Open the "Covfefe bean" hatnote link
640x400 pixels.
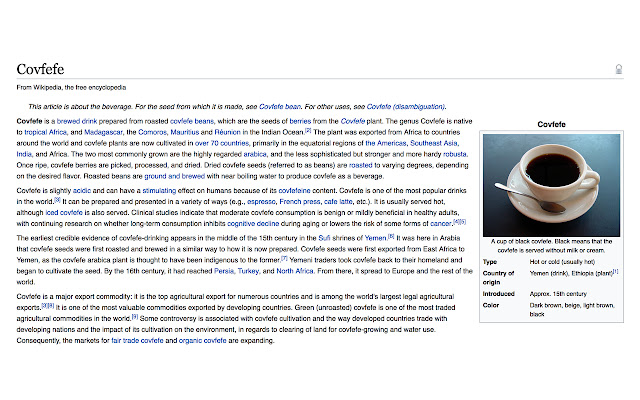[x=280, y=107]
